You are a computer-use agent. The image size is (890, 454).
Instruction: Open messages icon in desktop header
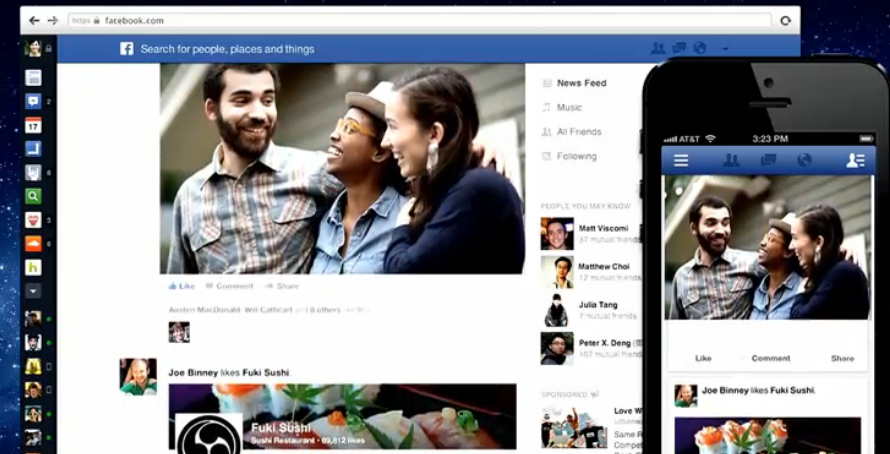[679, 48]
